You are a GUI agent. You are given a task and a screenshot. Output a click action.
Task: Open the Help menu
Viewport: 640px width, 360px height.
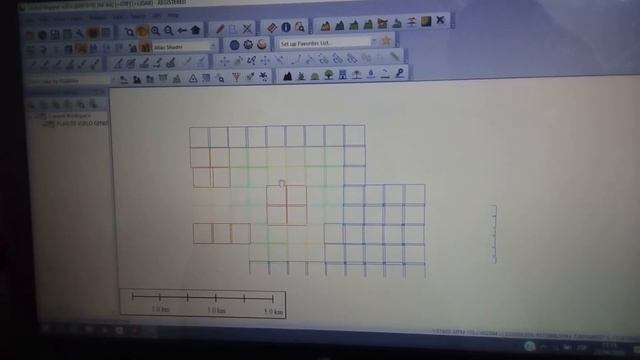click(173, 15)
